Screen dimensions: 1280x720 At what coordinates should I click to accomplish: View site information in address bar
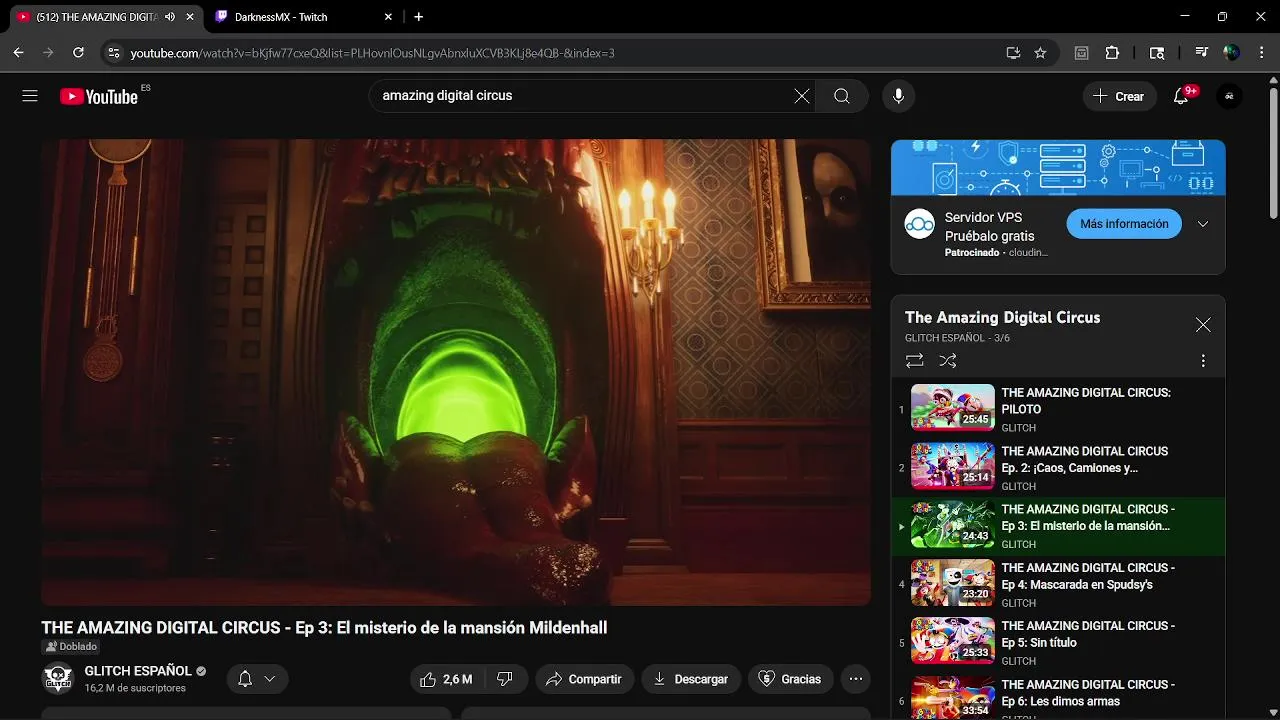pyautogui.click(x=113, y=53)
